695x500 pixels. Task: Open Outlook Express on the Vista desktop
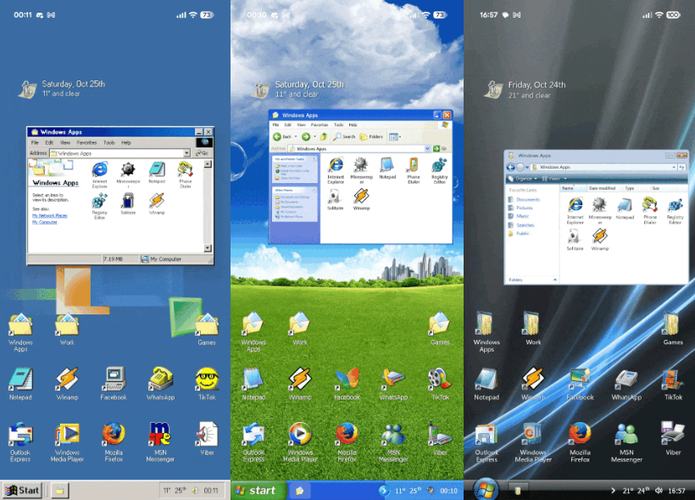486,434
